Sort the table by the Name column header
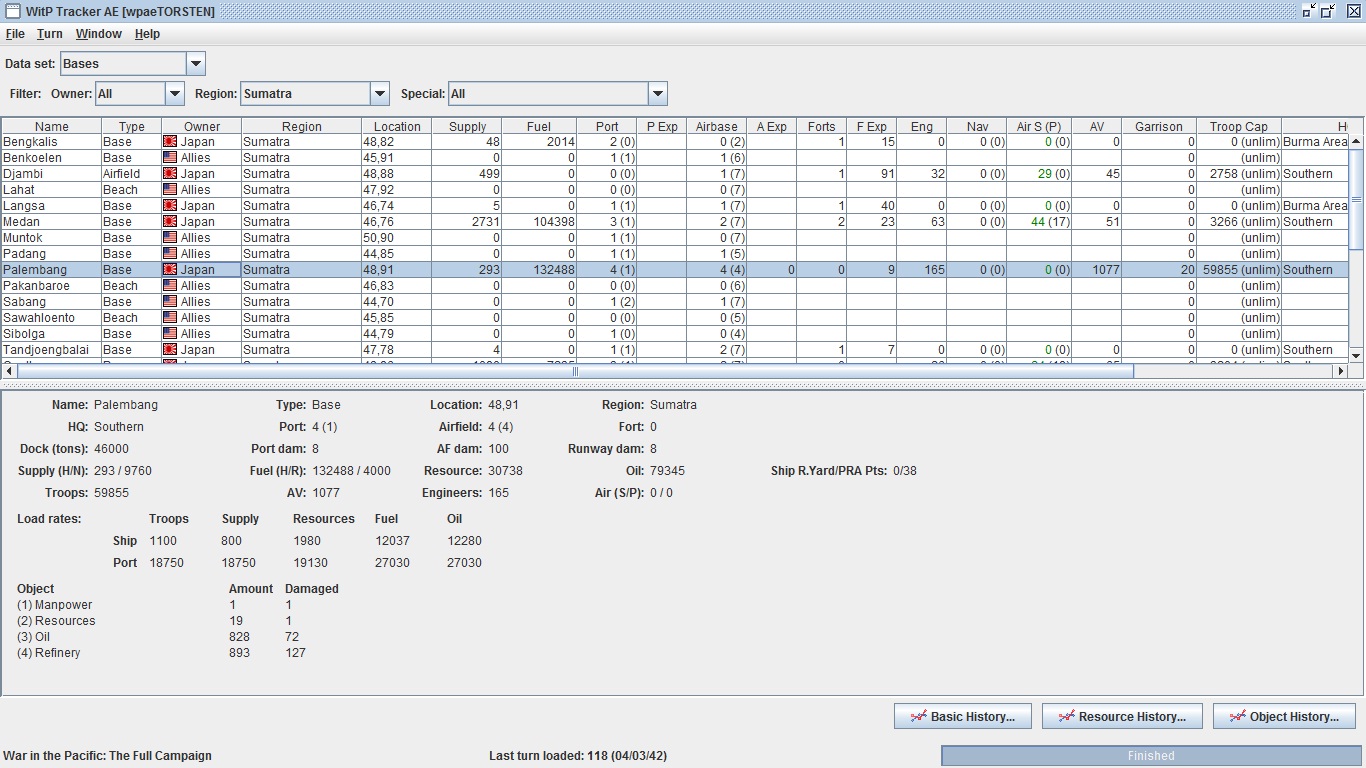 tap(52, 126)
